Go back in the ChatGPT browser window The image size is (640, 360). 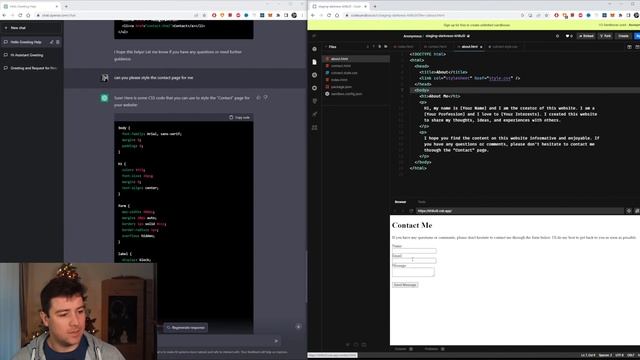coord(4,15)
